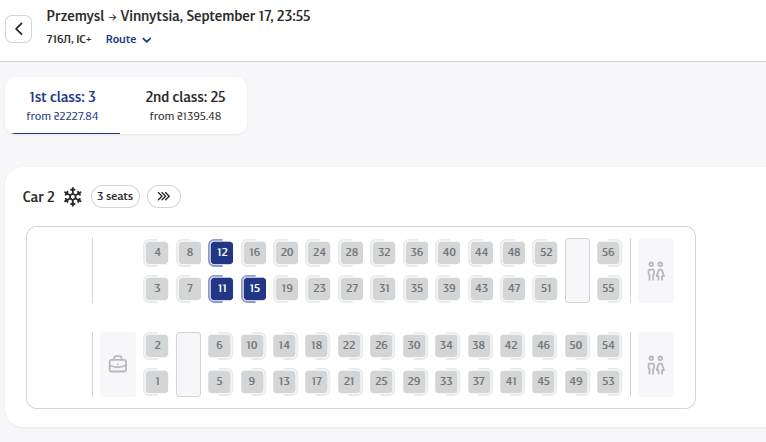The height and width of the screenshot is (442, 766).
Task: Click seat 53 in bottom row
Action: click(x=608, y=381)
